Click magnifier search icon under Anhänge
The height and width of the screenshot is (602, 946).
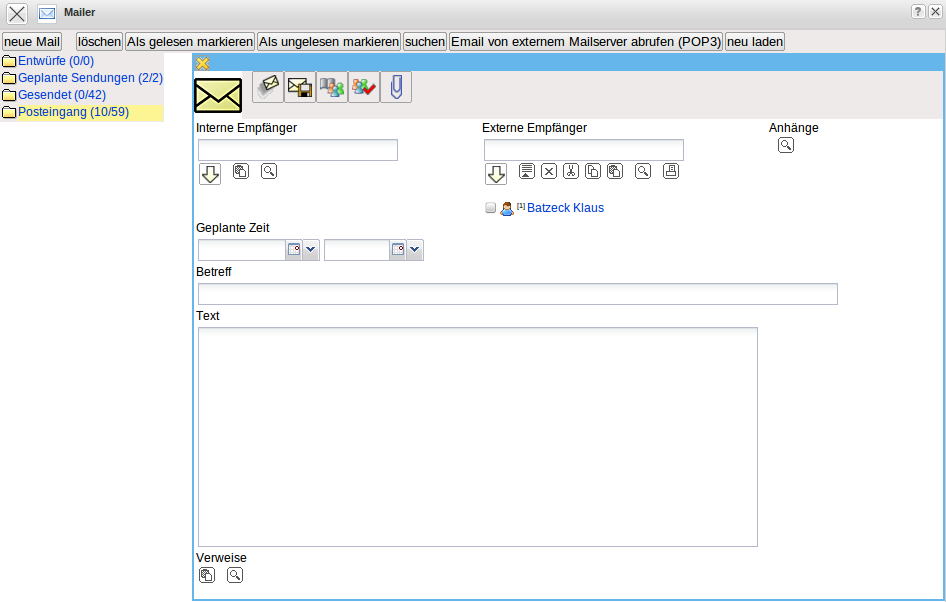(x=786, y=146)
